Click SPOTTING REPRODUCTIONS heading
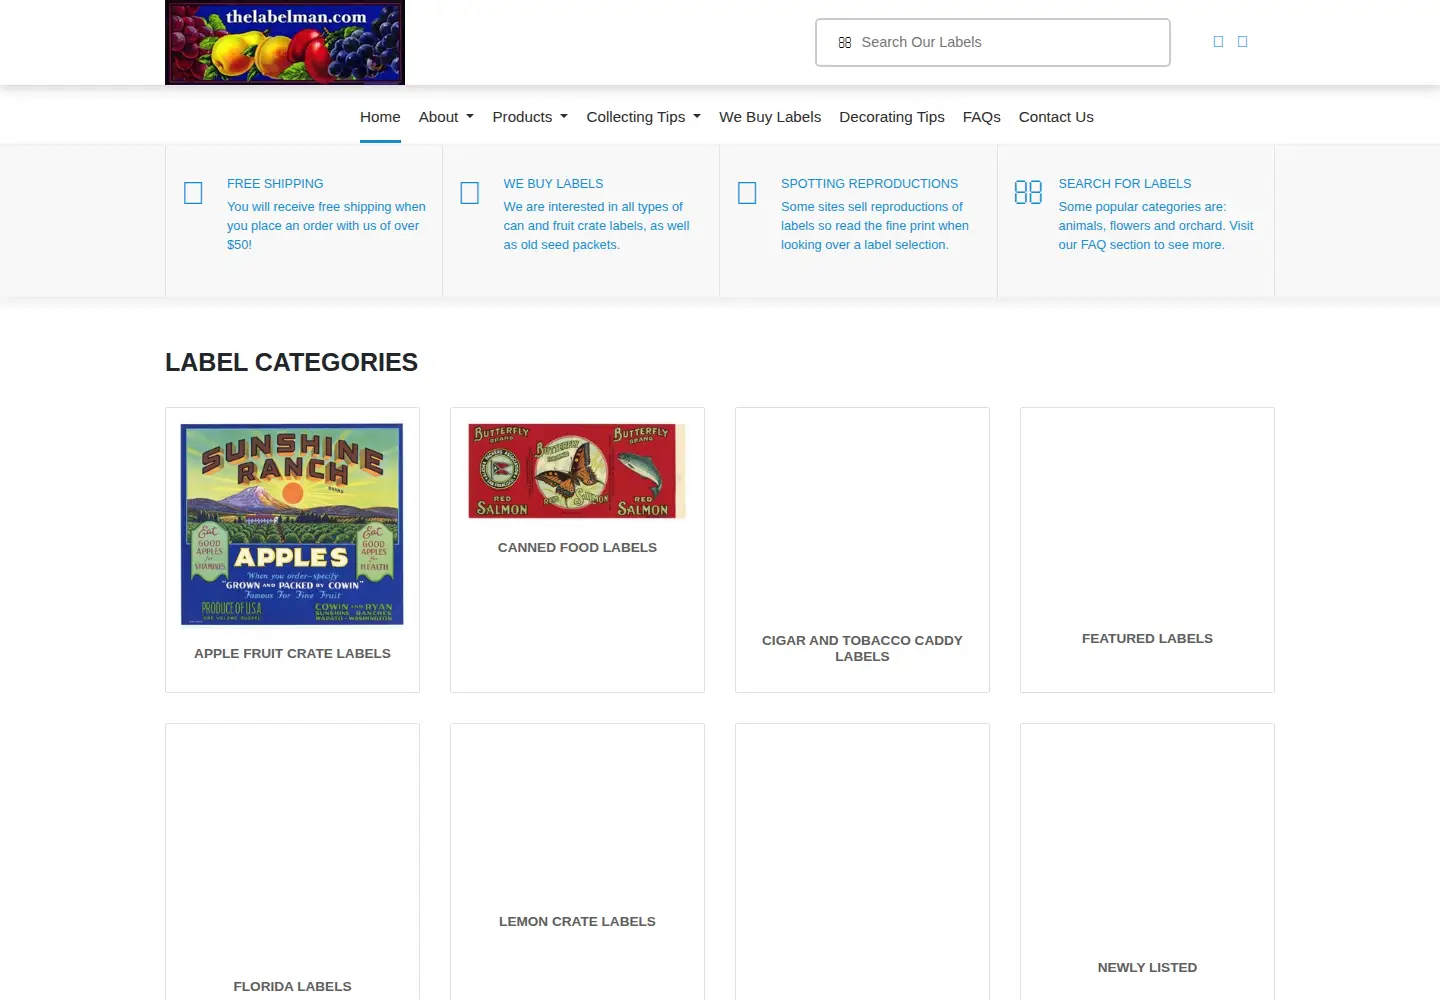This screenshot has width=1440, height=1000. point(869,184)
